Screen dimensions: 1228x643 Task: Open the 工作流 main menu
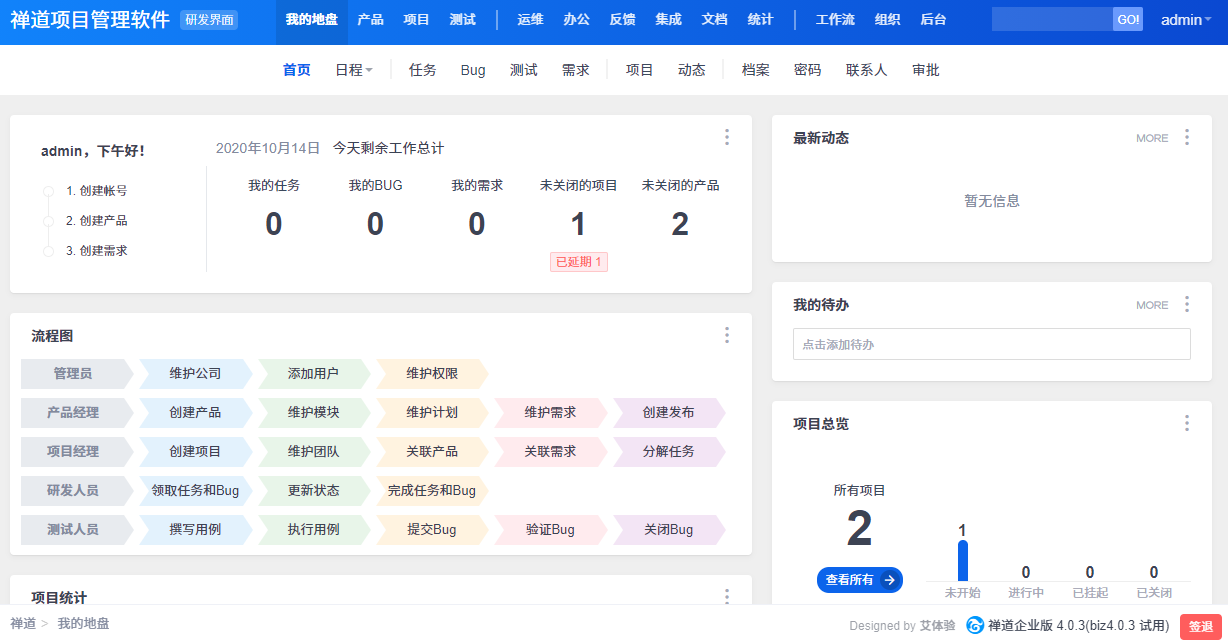point(836,19)
